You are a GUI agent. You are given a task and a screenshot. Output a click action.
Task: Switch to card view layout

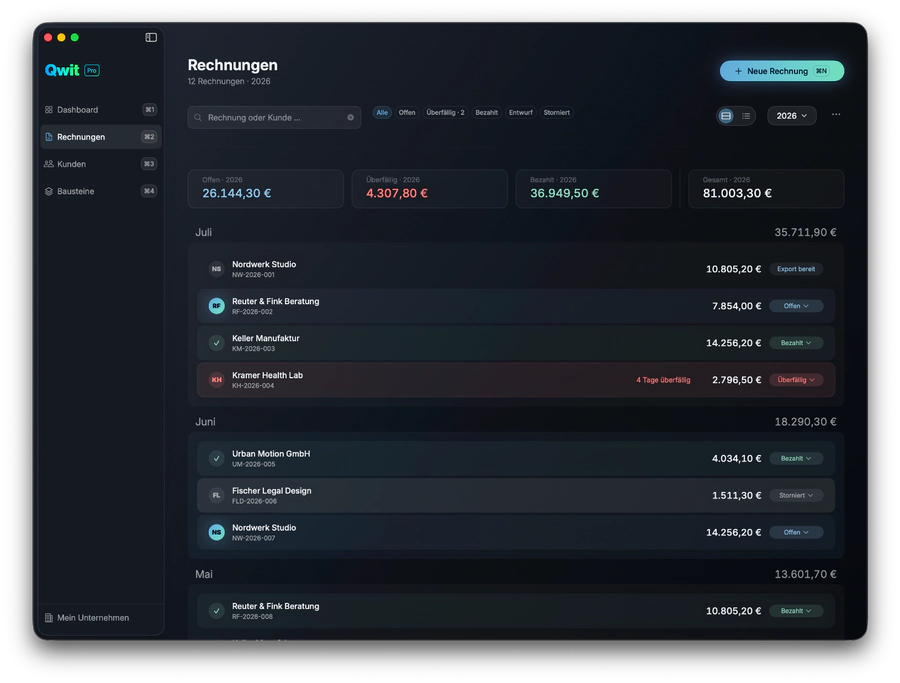point(726,116)
